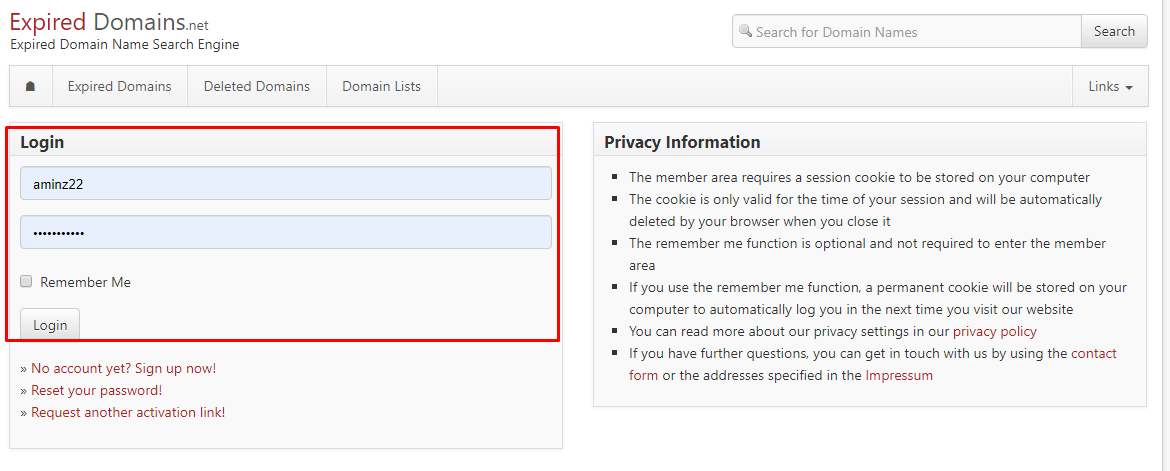Open the Deleted Domains tab
This screenshot has height=471, width=1170.
pyautogui.click(x=257, y=86)
